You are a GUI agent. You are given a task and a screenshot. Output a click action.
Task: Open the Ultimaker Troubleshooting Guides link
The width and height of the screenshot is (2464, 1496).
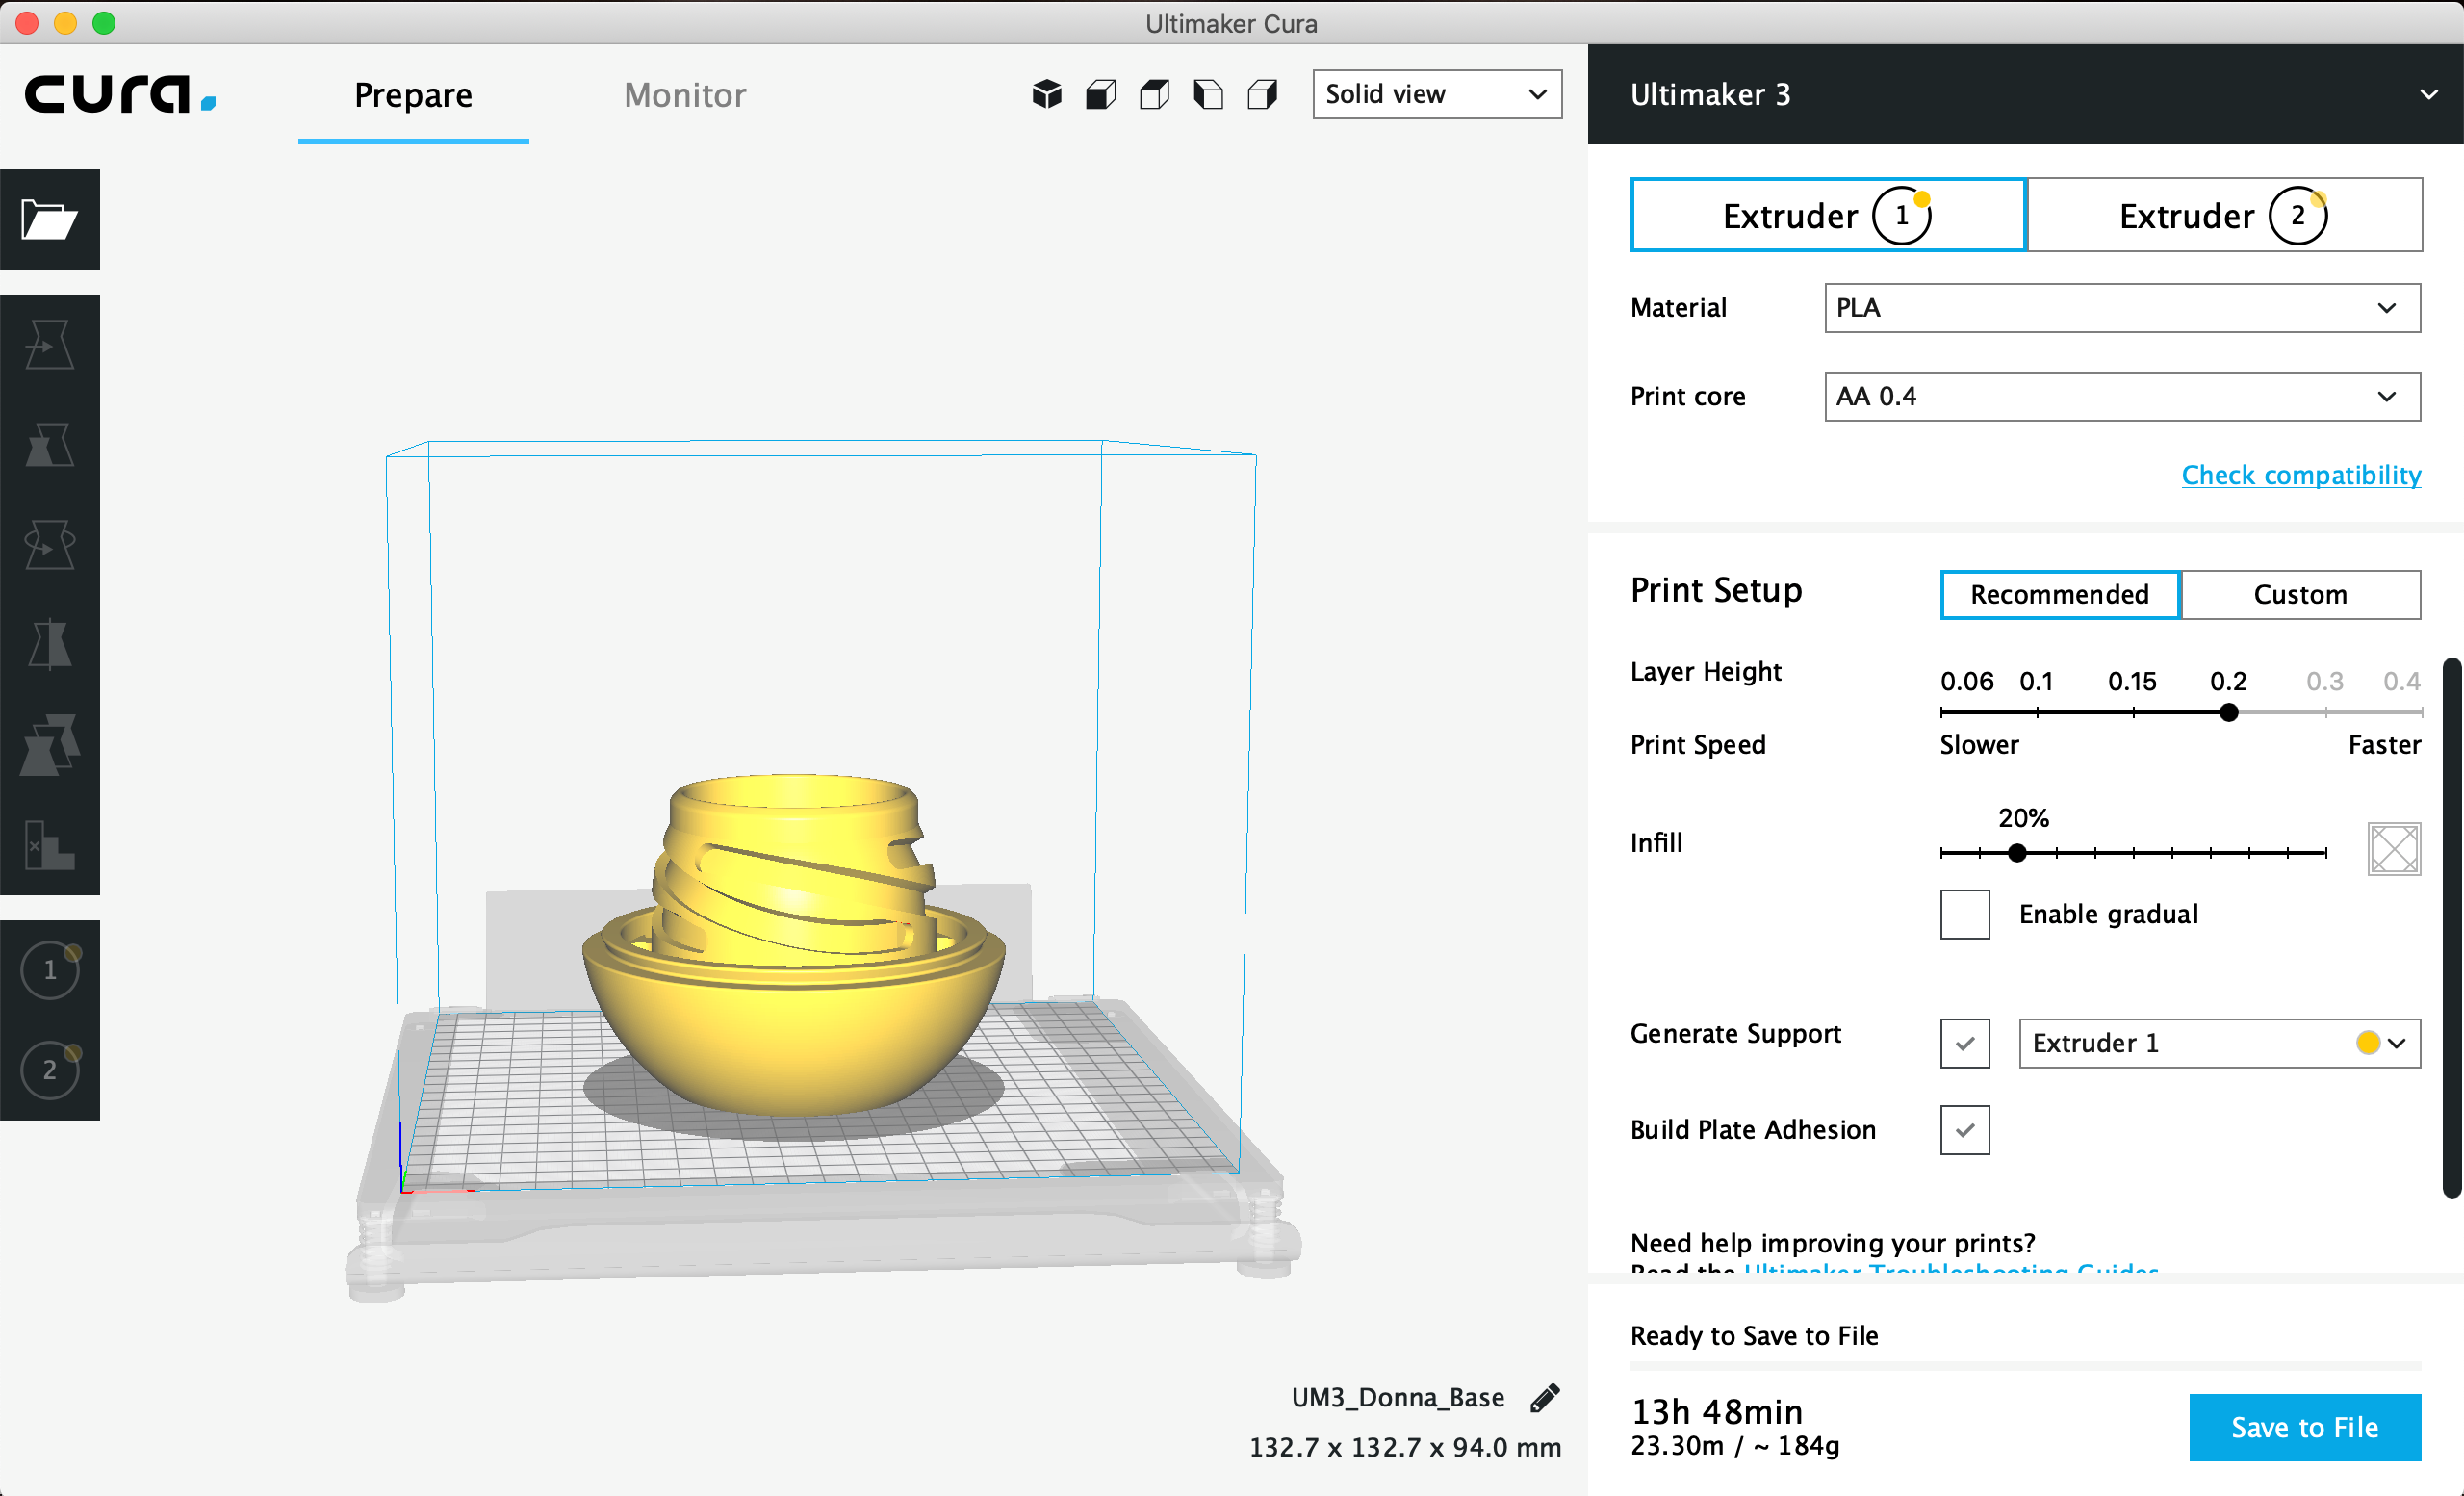[x=1950, y=1268]
